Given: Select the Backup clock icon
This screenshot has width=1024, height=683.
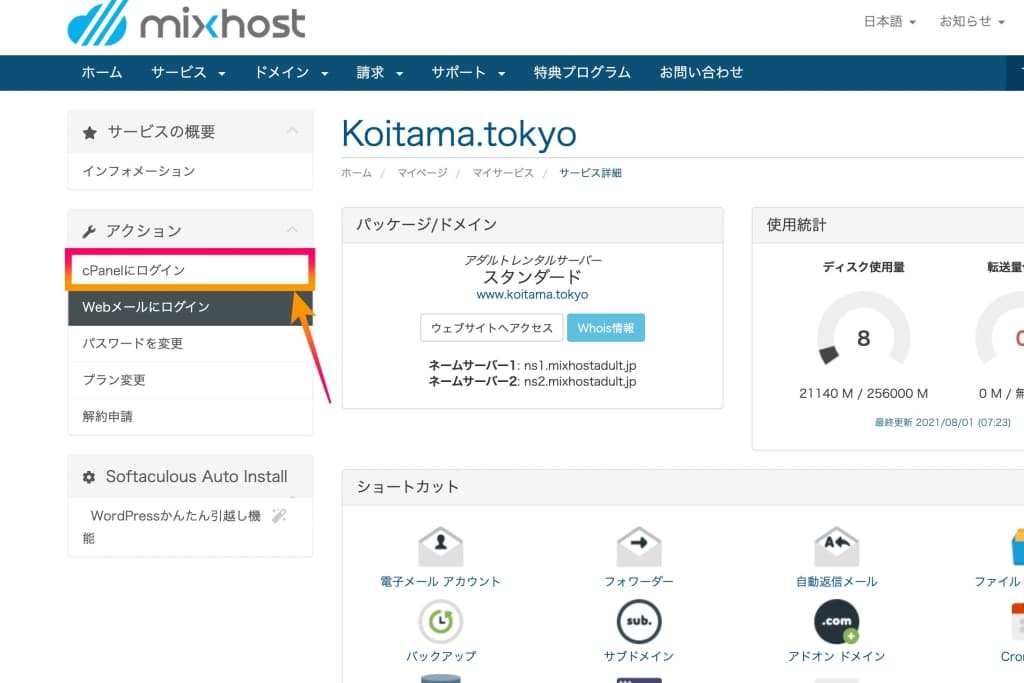Looking at the screenshot, I should (x=440, y=621).
